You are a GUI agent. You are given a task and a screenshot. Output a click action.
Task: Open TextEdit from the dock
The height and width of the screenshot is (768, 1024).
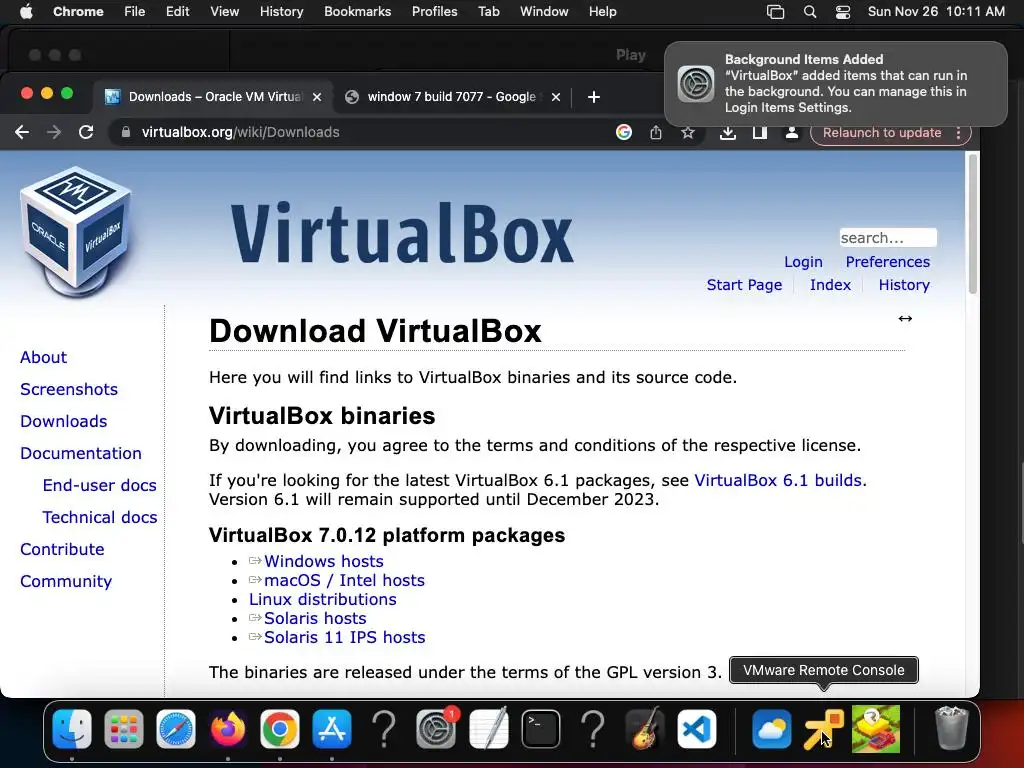pos(488,729)
